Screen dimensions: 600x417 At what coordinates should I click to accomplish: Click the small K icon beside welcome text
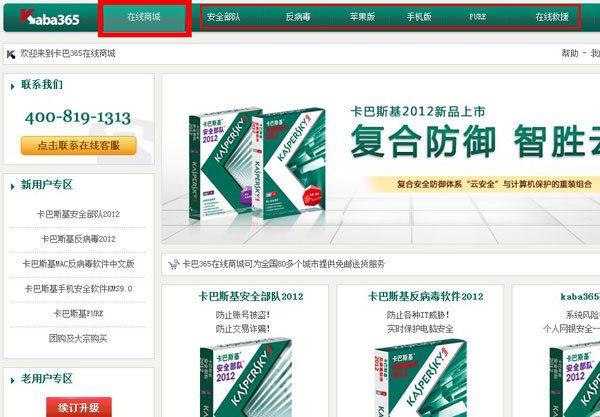coord(10,54)
